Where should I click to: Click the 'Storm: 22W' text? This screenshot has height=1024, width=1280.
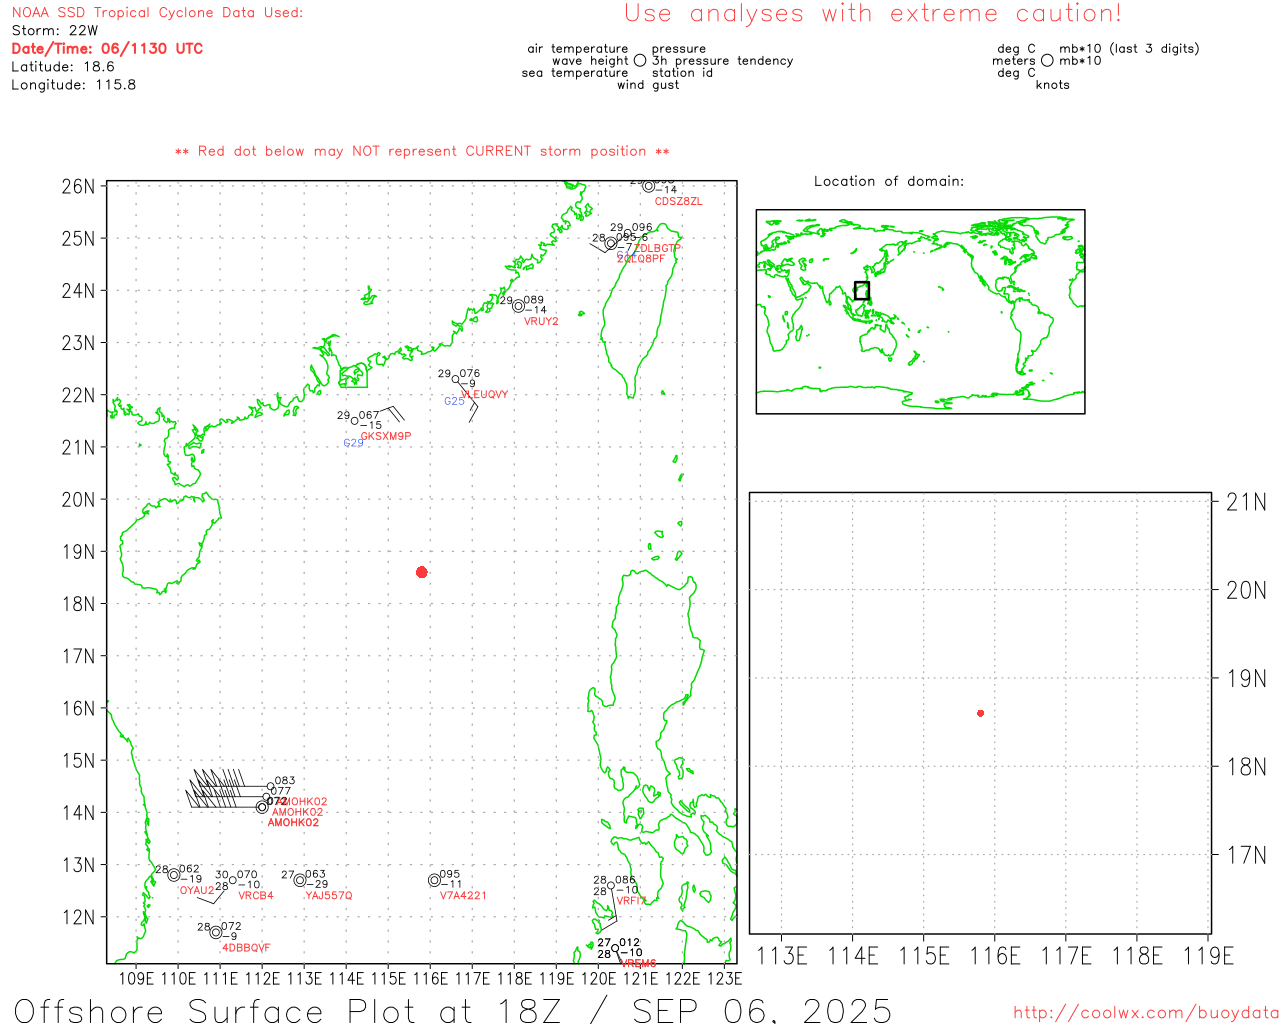coord(55,31)
